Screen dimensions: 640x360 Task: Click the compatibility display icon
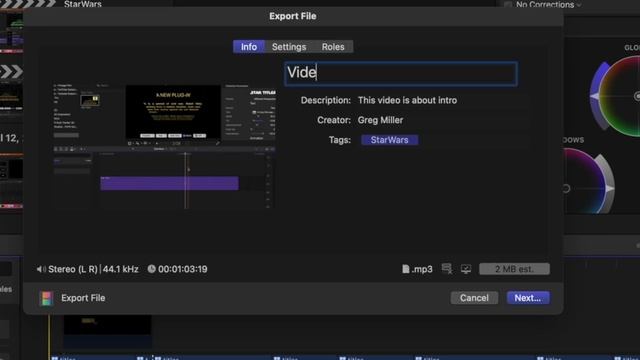click(466, 269)
